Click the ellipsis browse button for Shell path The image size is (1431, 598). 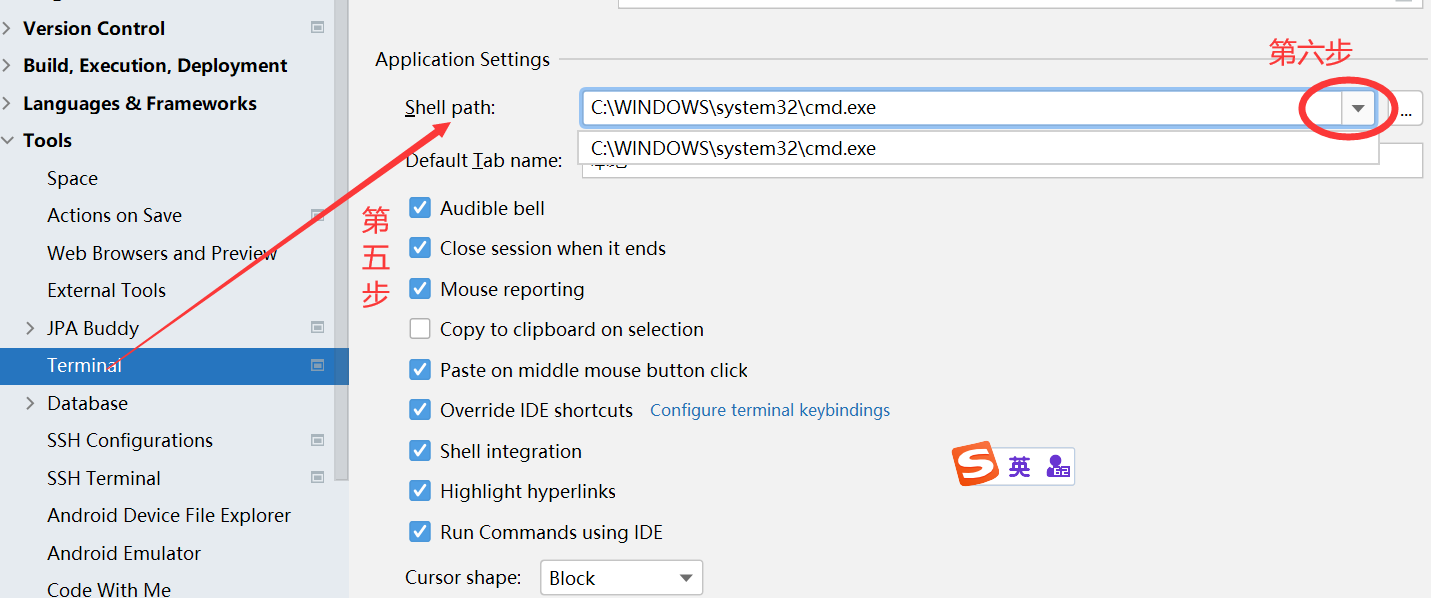[1406, 108]
